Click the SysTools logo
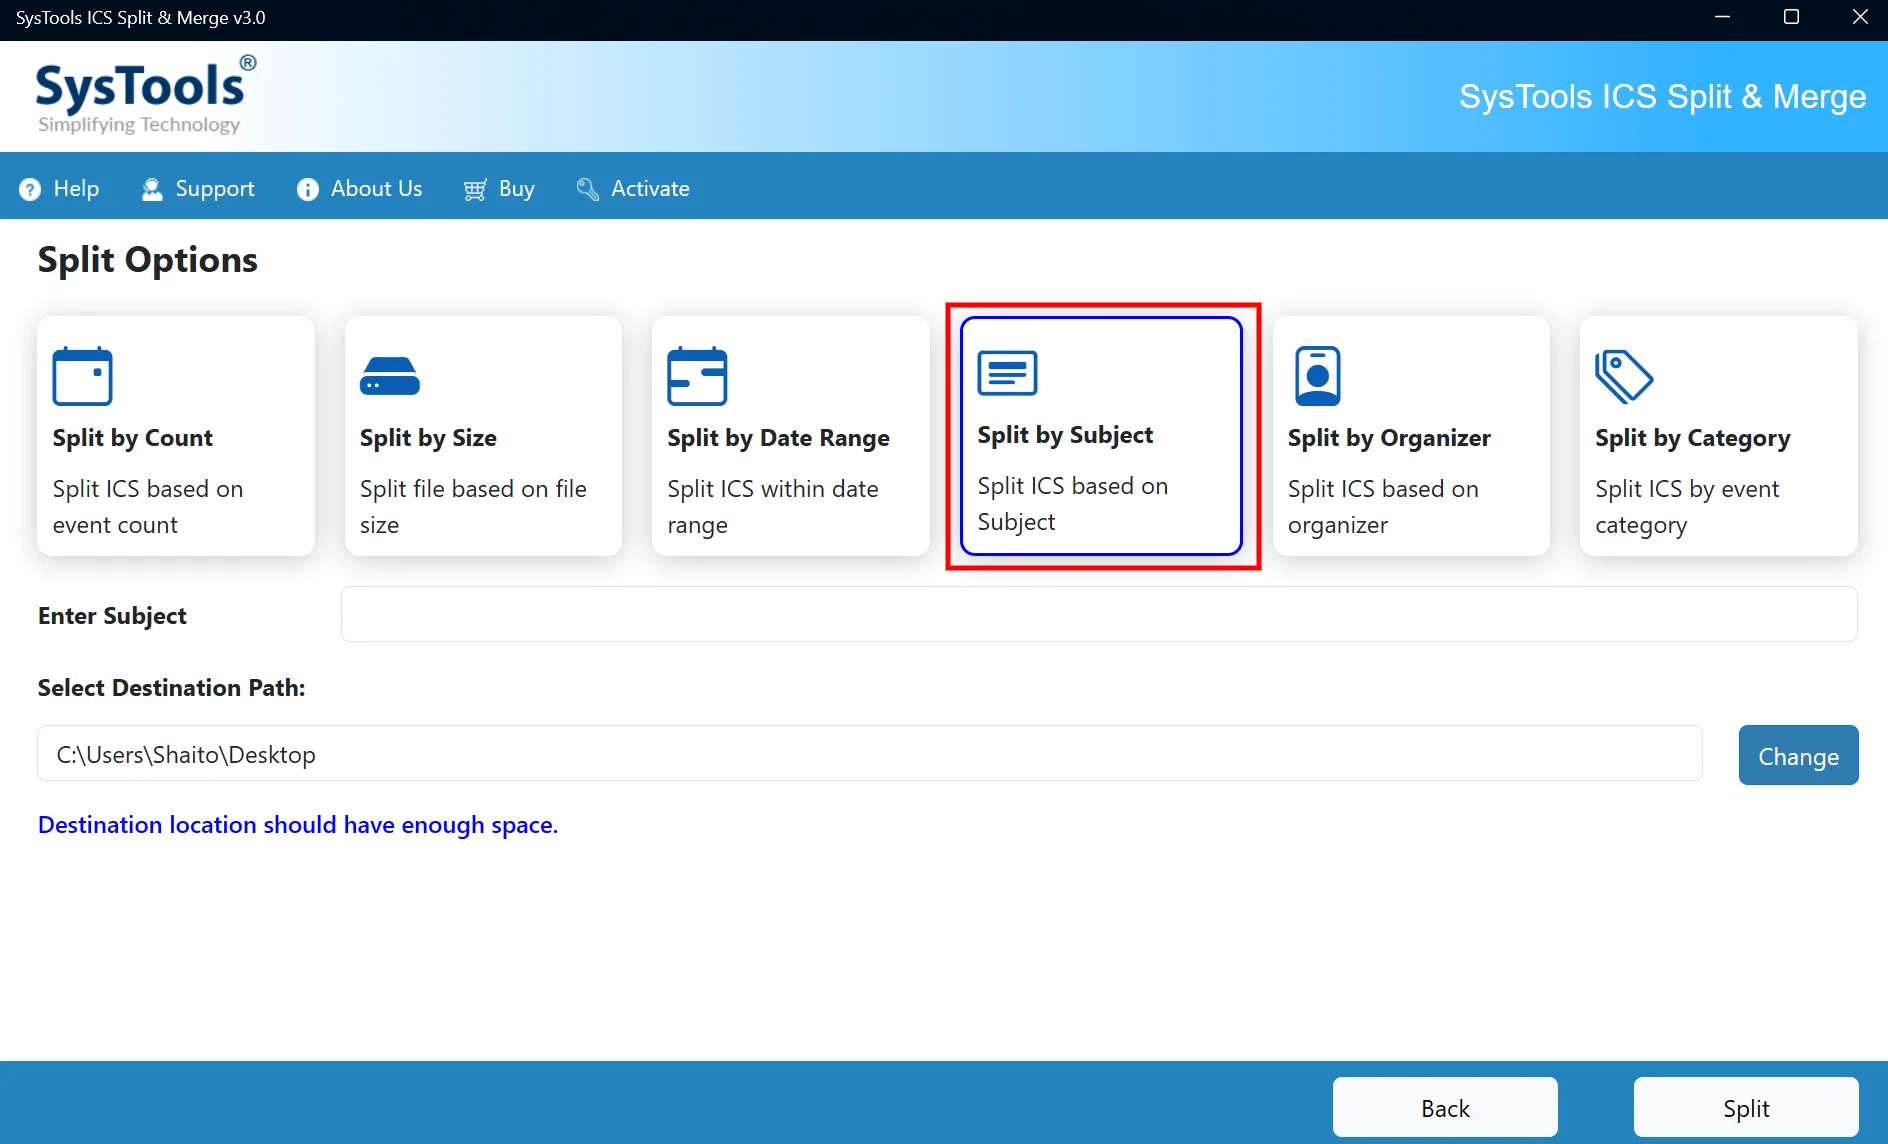 tap(146, 95)
